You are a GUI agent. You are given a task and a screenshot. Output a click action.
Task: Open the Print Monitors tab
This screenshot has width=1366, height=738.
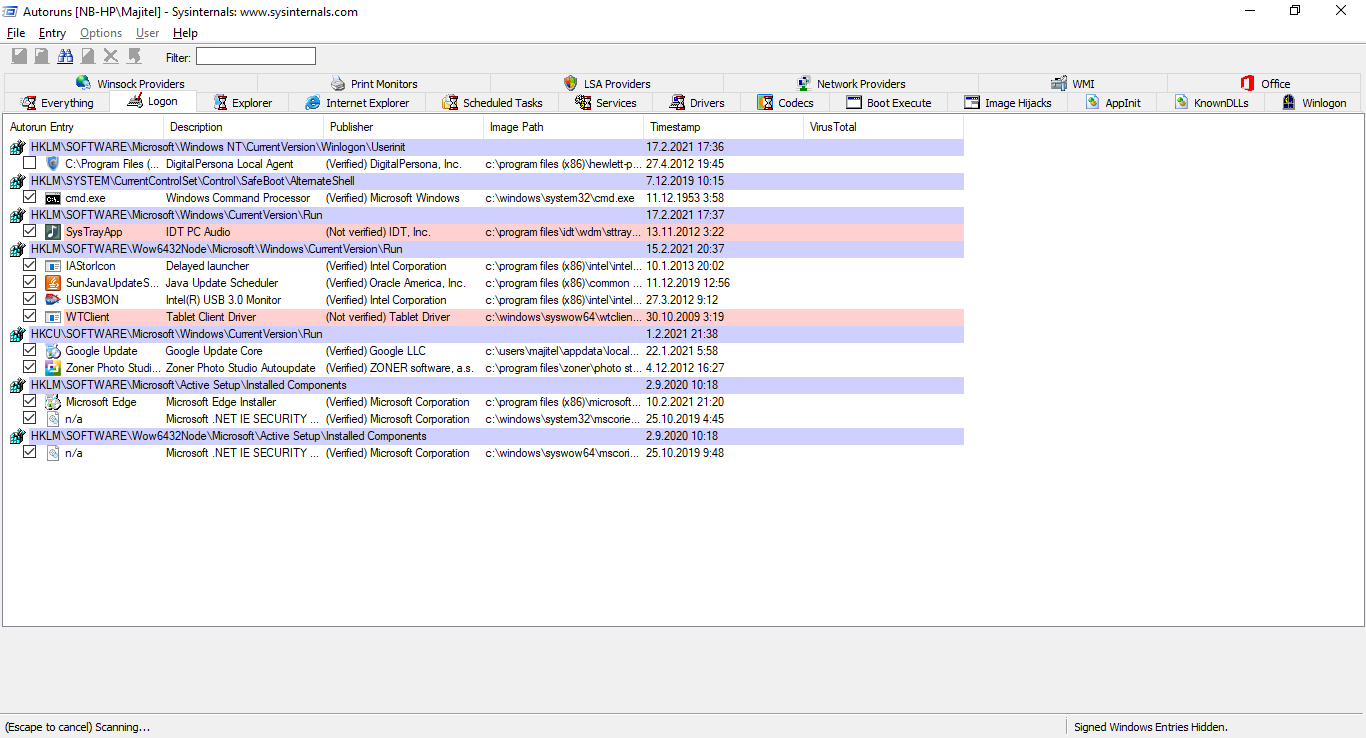(x=374, y=84)
